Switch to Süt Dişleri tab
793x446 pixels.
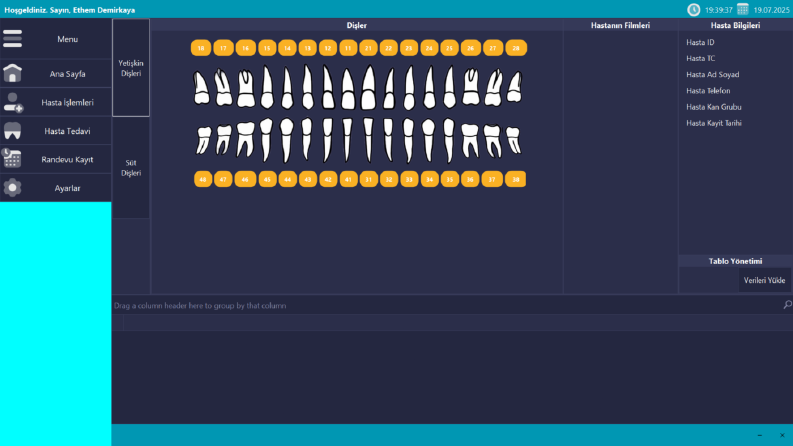click(x=131, y=168)
